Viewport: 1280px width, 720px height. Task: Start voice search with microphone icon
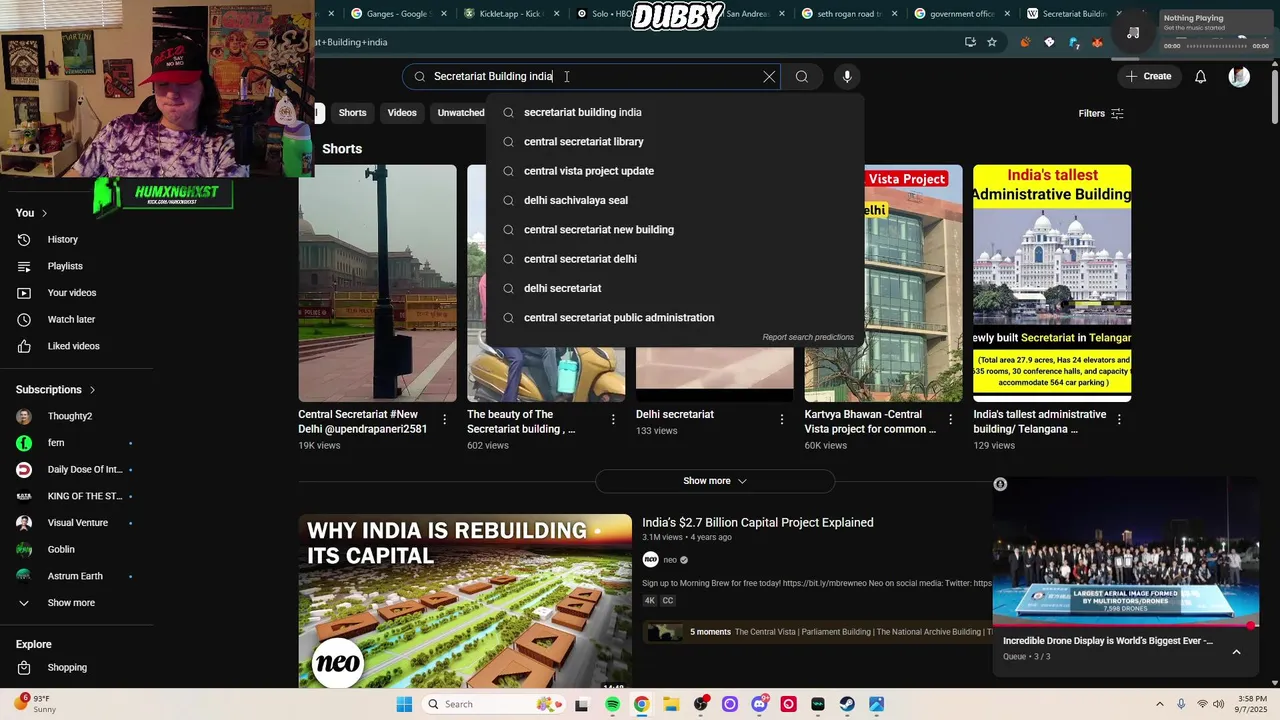(847, 76)
